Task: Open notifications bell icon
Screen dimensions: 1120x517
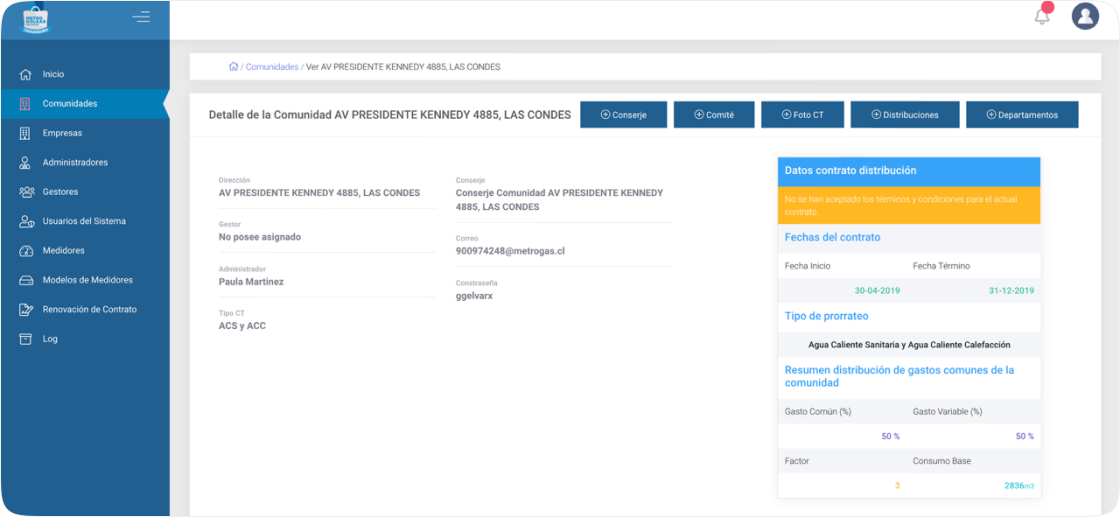Action: click(x=1042, y=17)
